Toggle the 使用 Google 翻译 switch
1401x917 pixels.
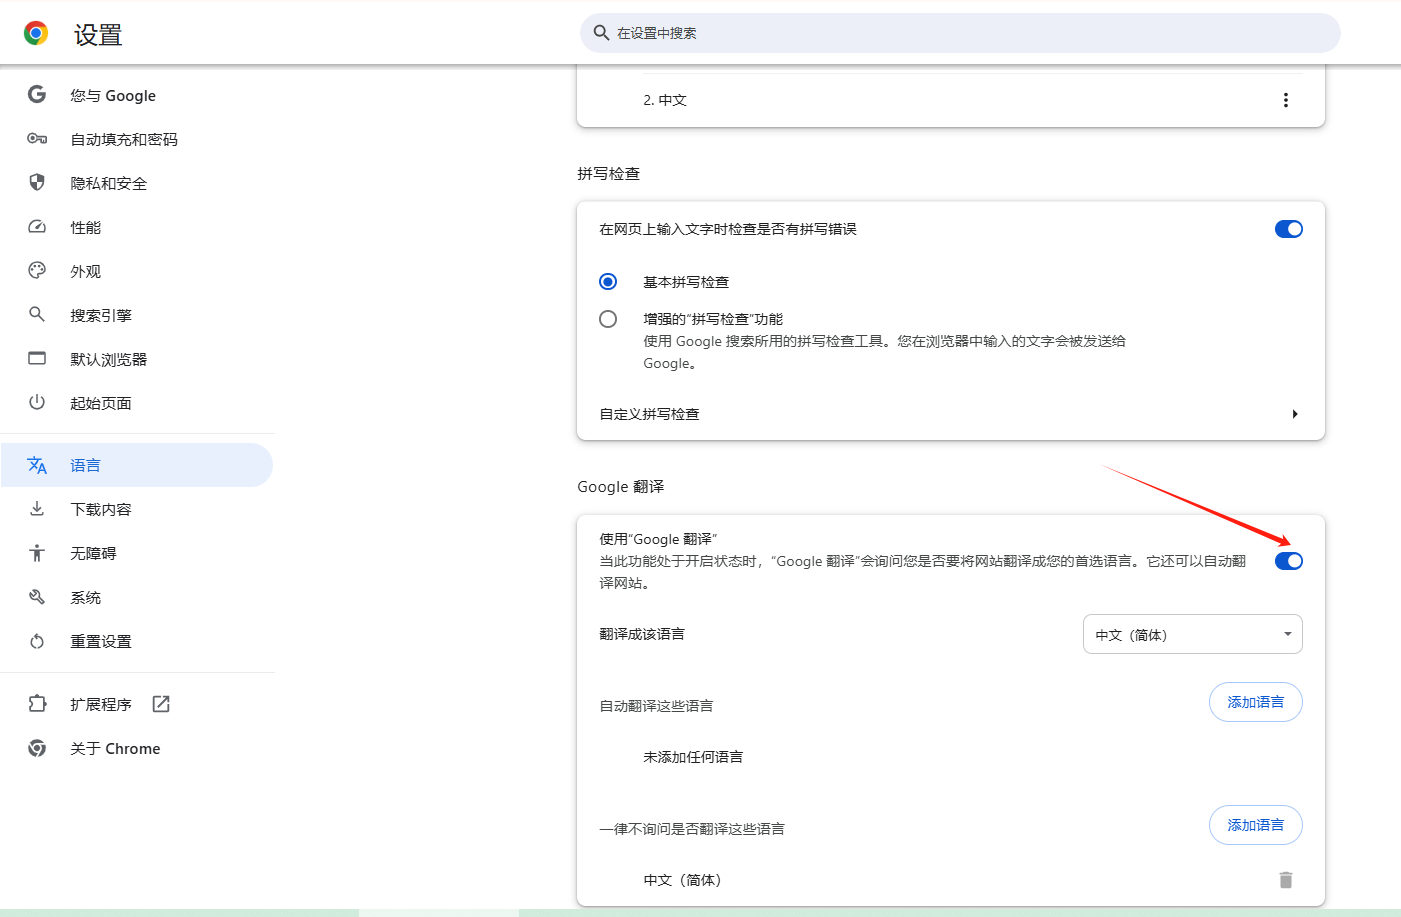[1289, 561]
